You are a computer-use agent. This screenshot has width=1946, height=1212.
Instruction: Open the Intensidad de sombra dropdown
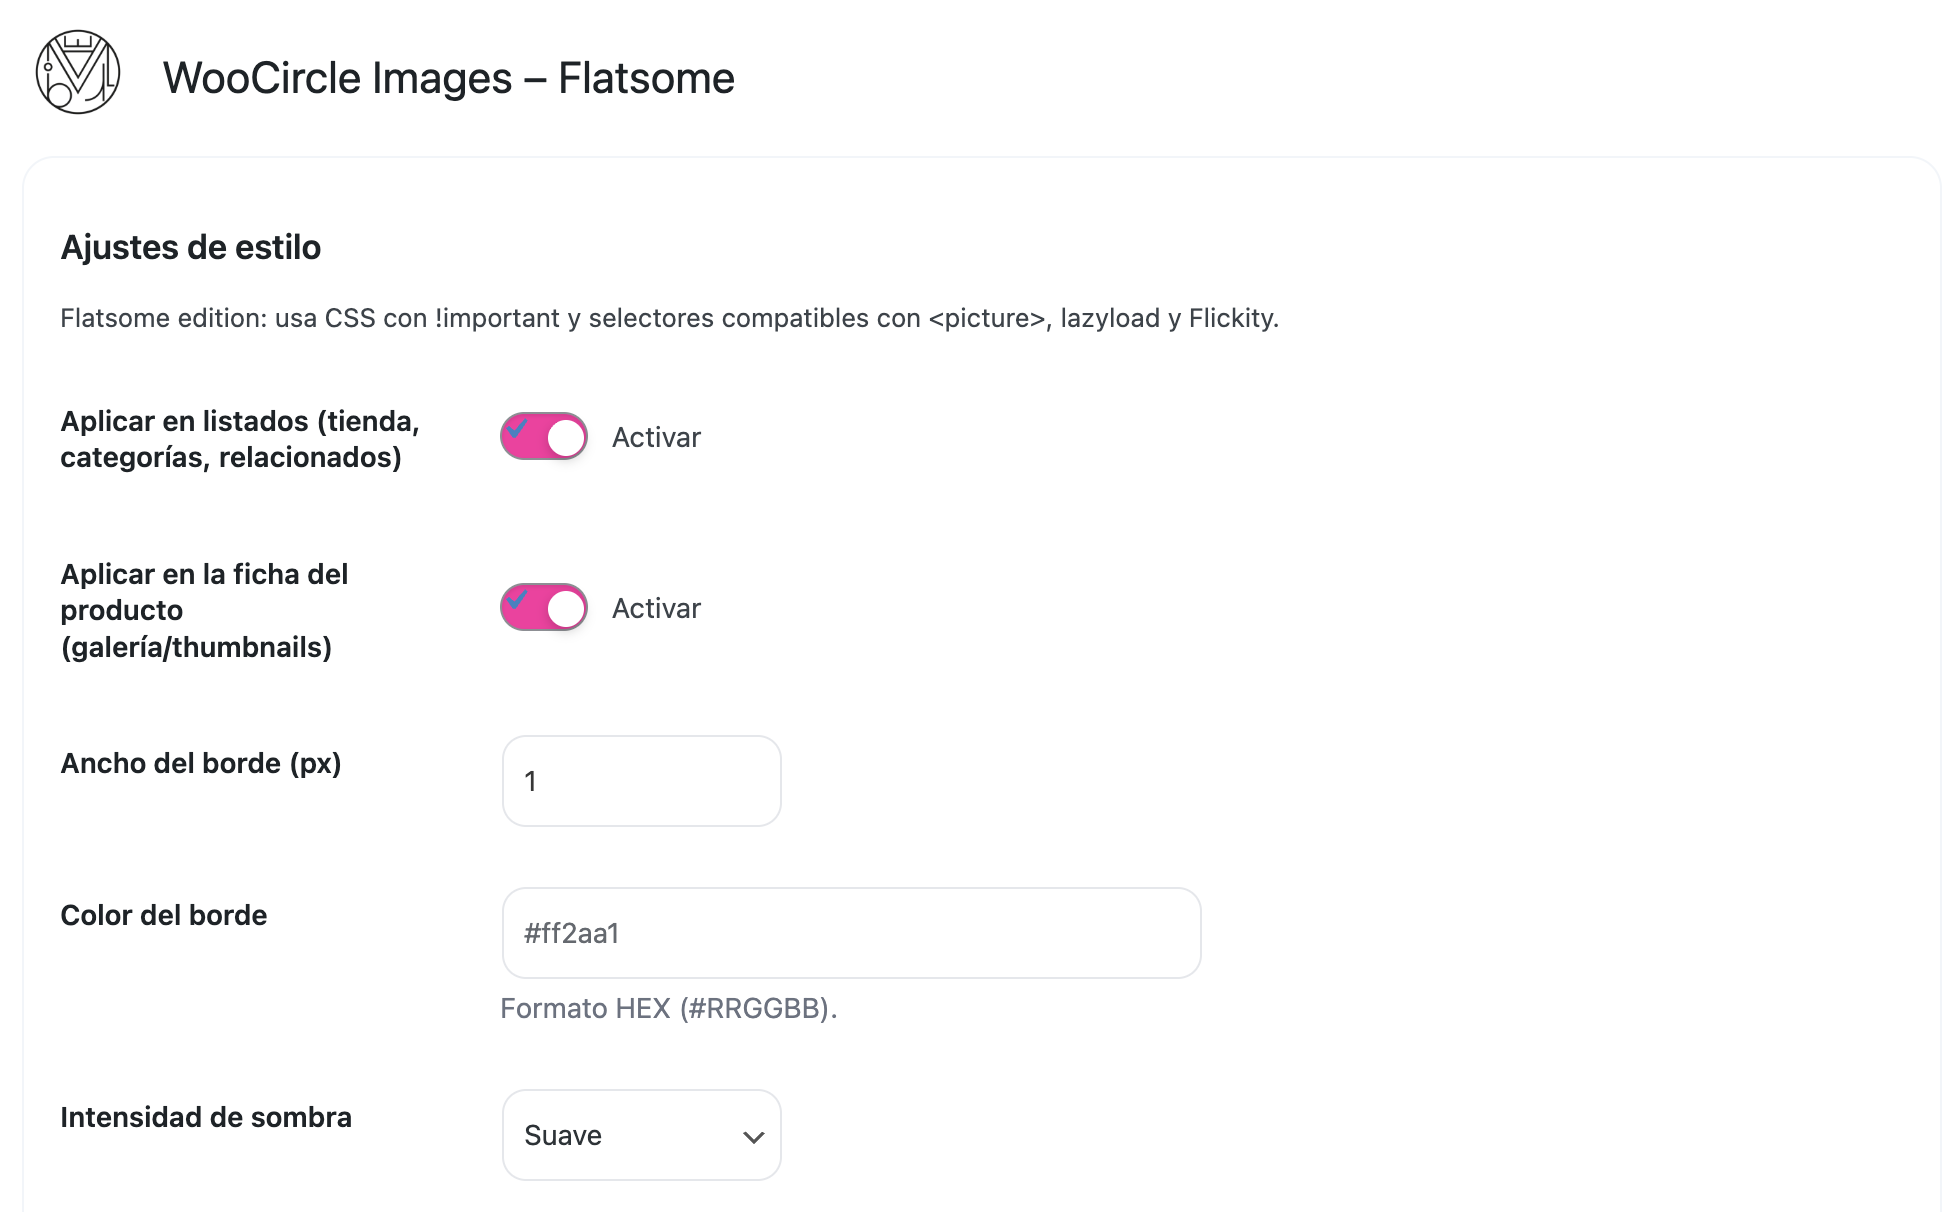[x=642, y=1135]
